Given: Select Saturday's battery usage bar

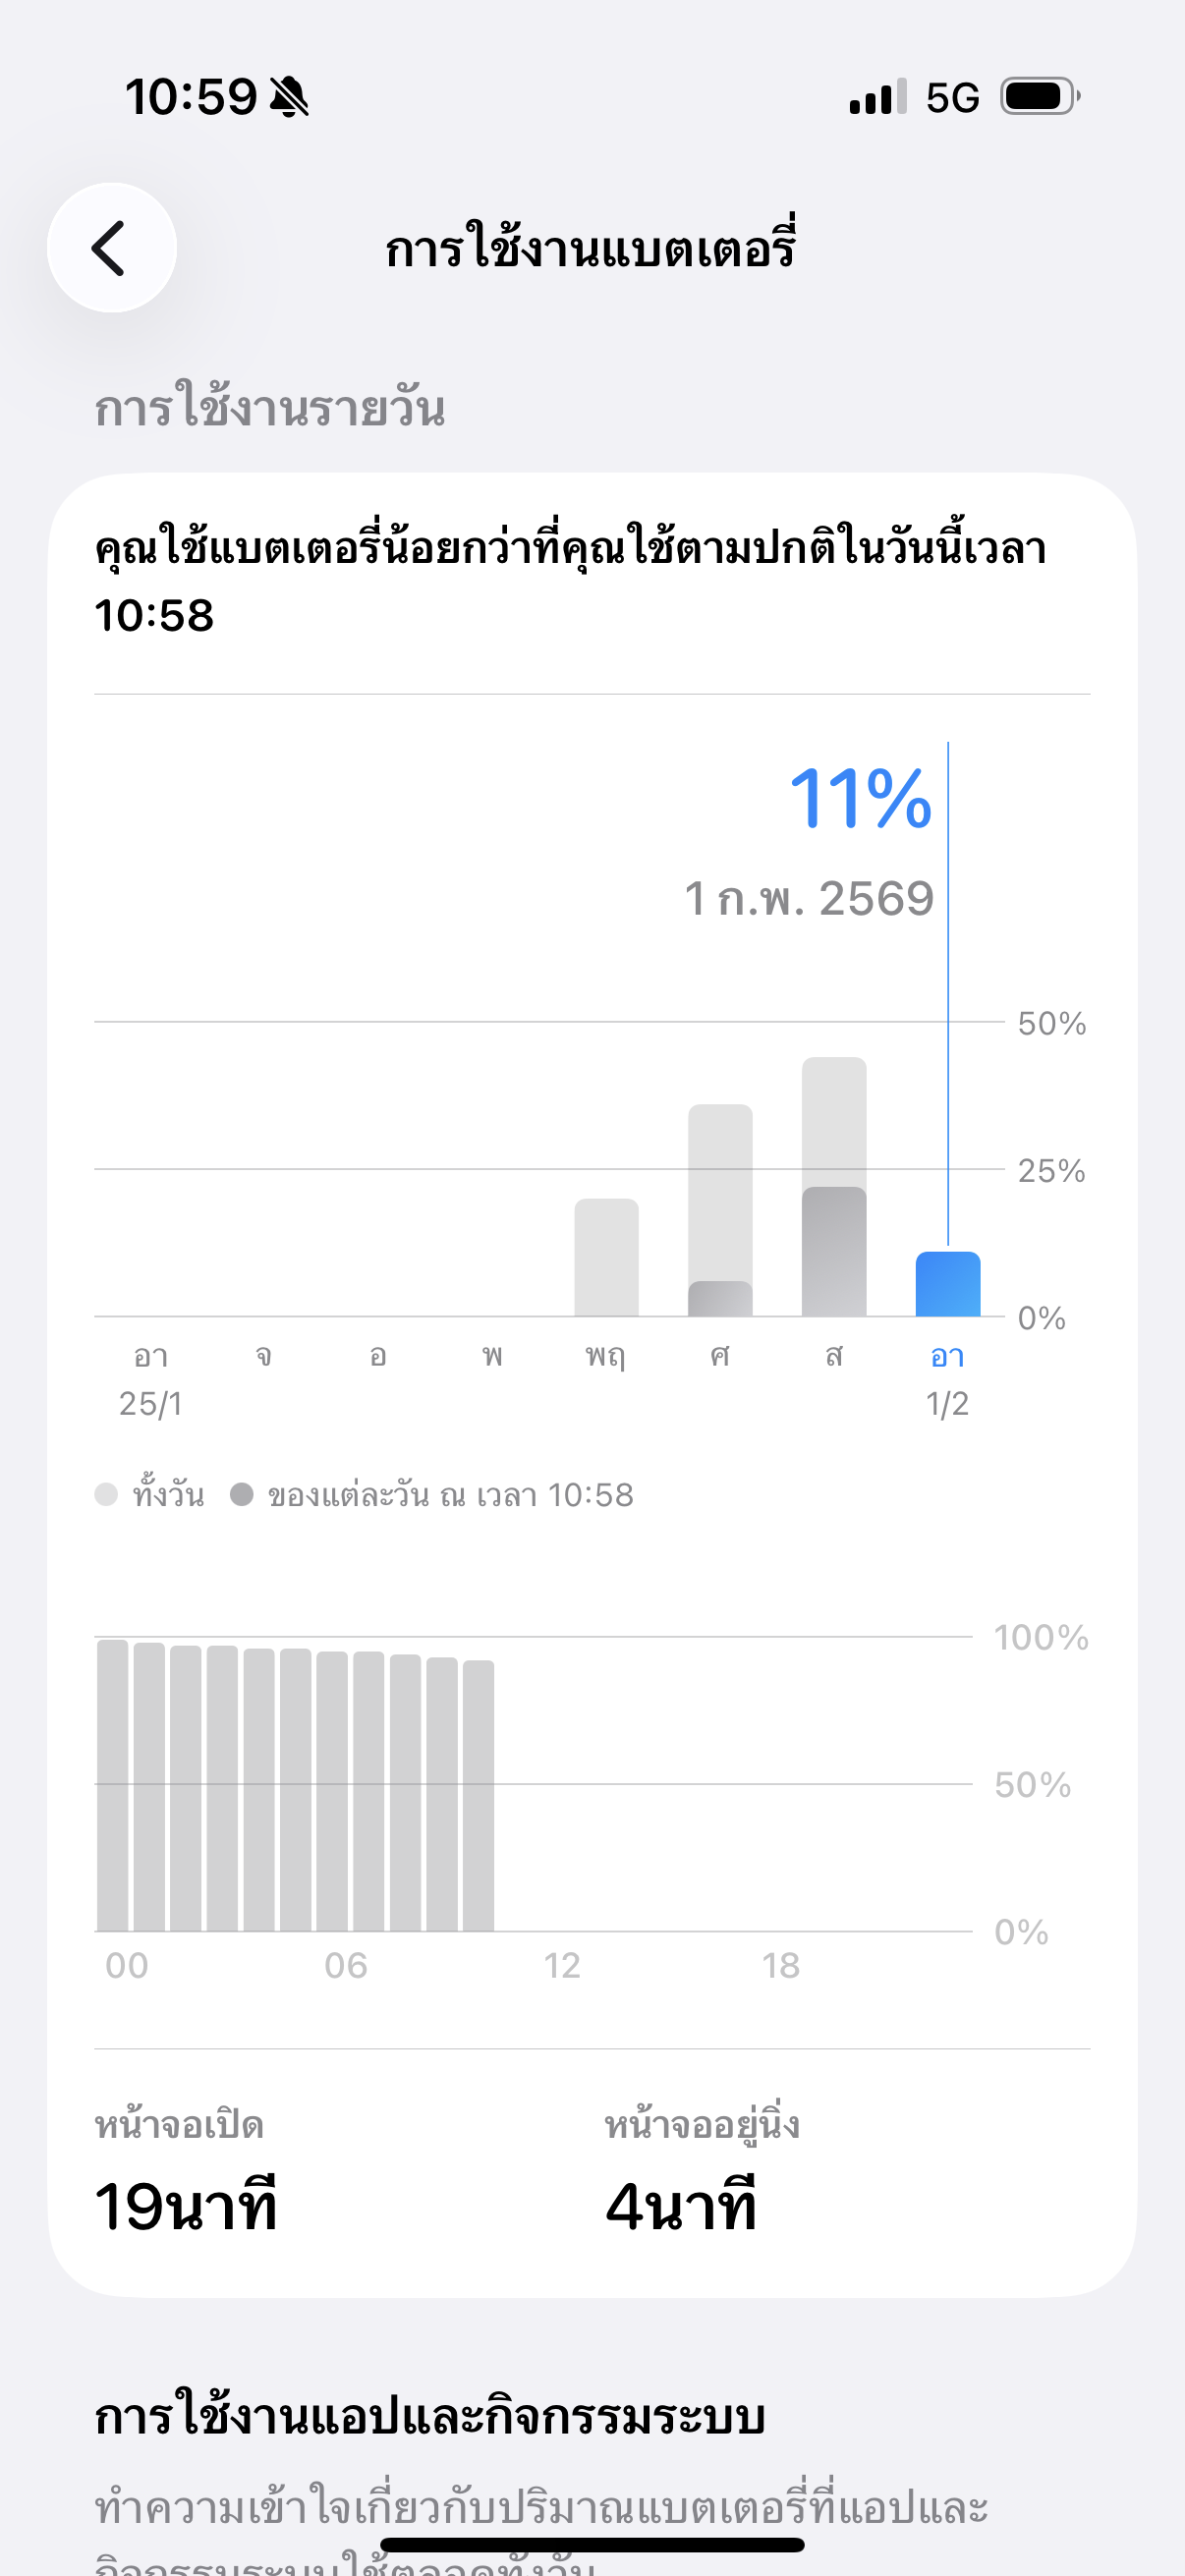Looking at the screenshot, I should pos(834,1186).
